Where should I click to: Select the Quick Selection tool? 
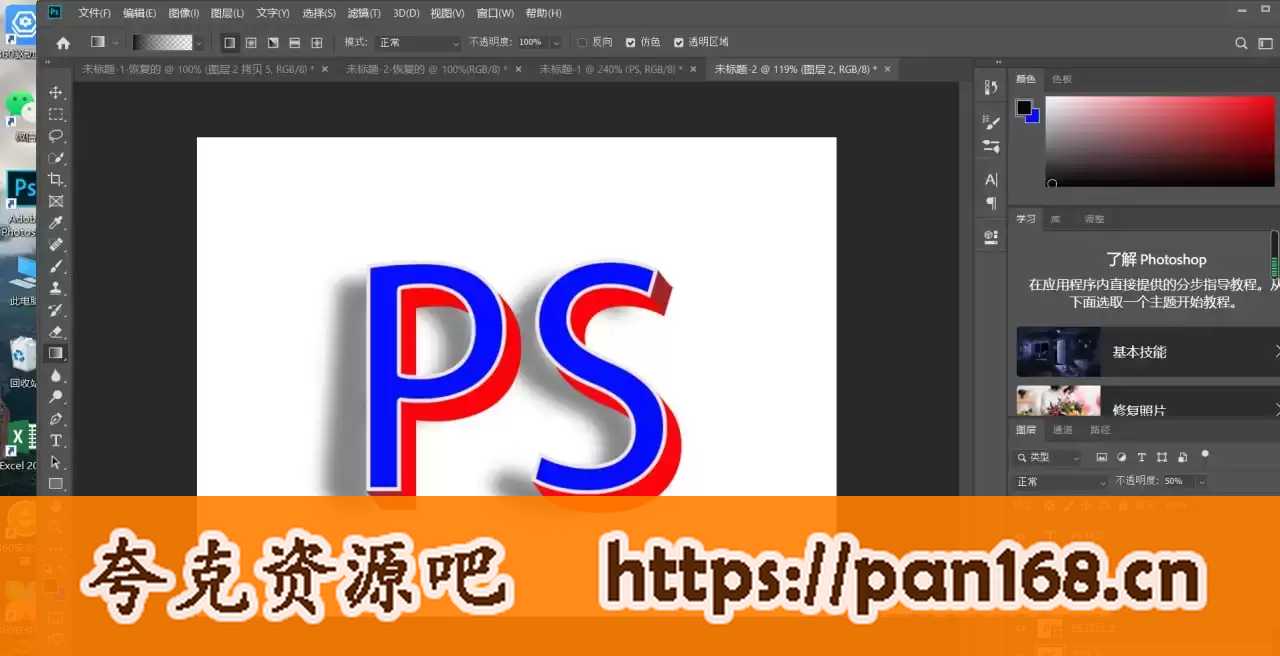[56, 158]
